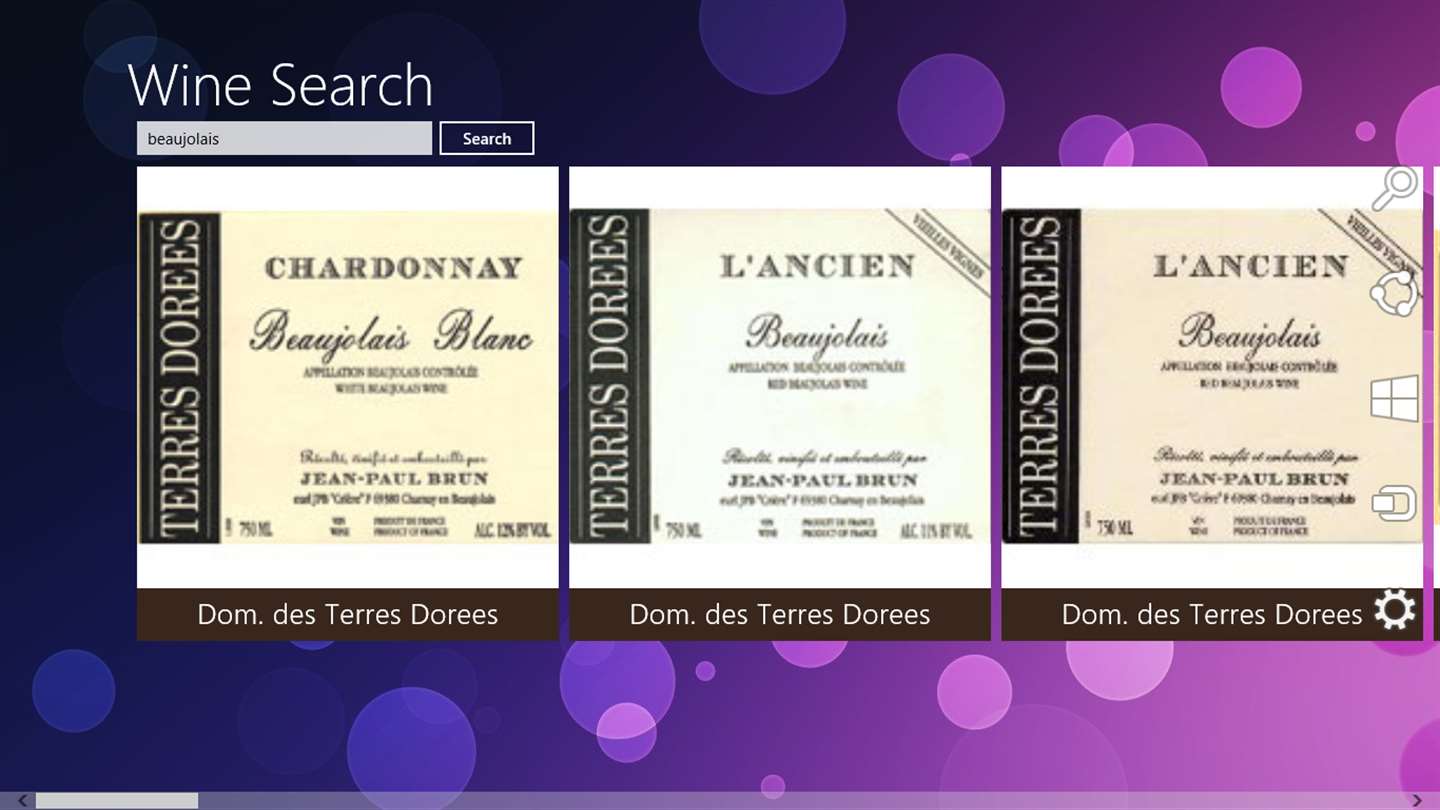Click the Search button
Screen dimensions: 1440x810
[487, 138]
